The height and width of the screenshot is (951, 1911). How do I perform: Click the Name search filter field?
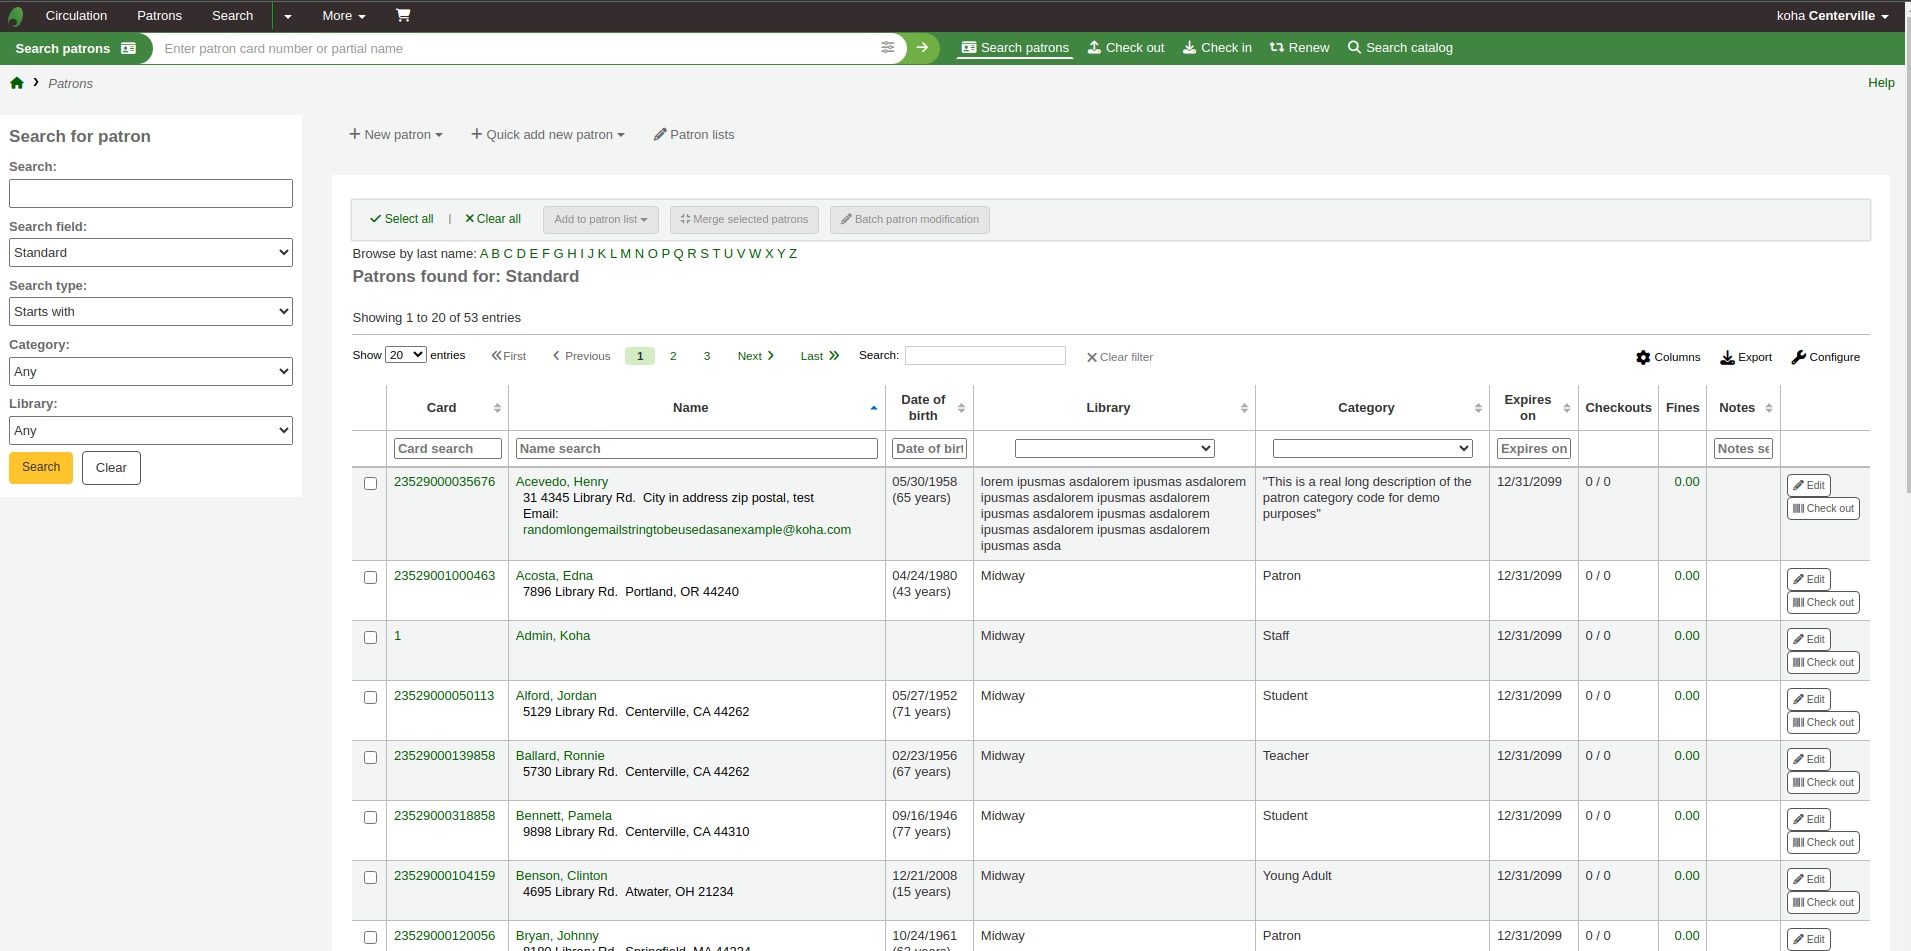pos(696,449)
